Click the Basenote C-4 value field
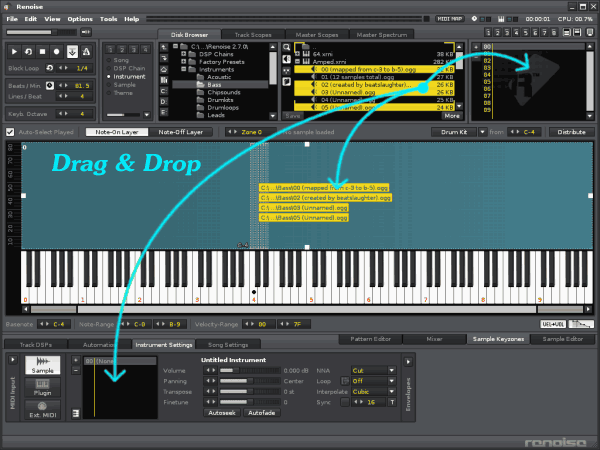The height and width of the screenshot is (450, 600). pos(59,324)
